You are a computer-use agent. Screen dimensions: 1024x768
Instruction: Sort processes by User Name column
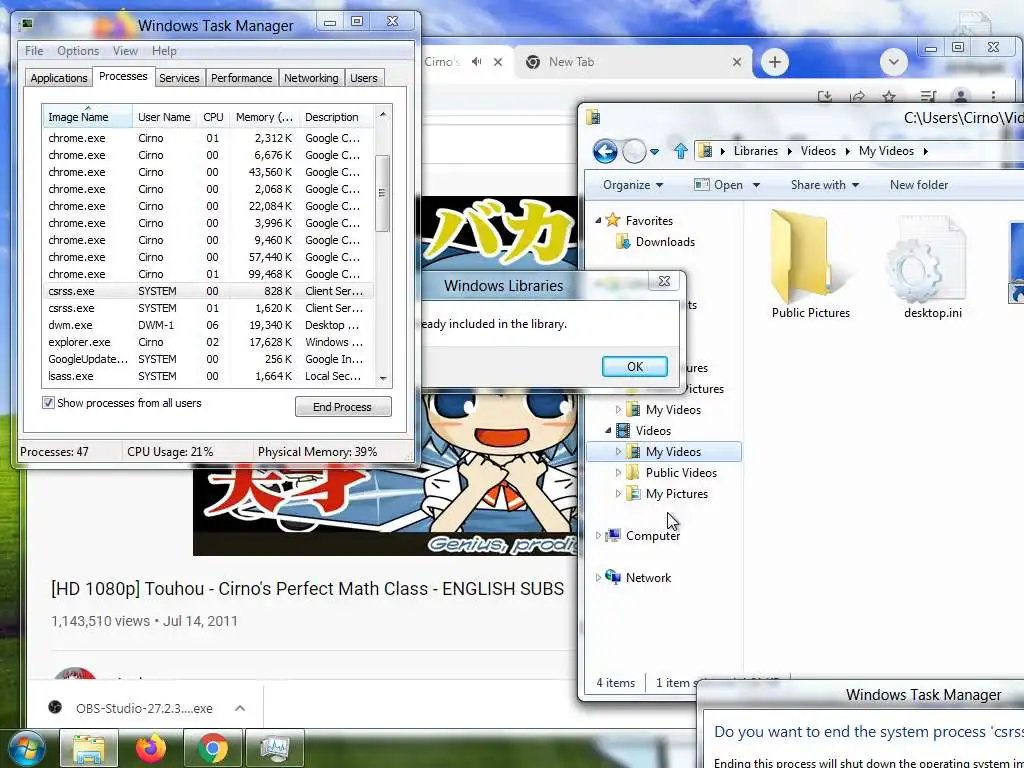[x=164, y=117]
